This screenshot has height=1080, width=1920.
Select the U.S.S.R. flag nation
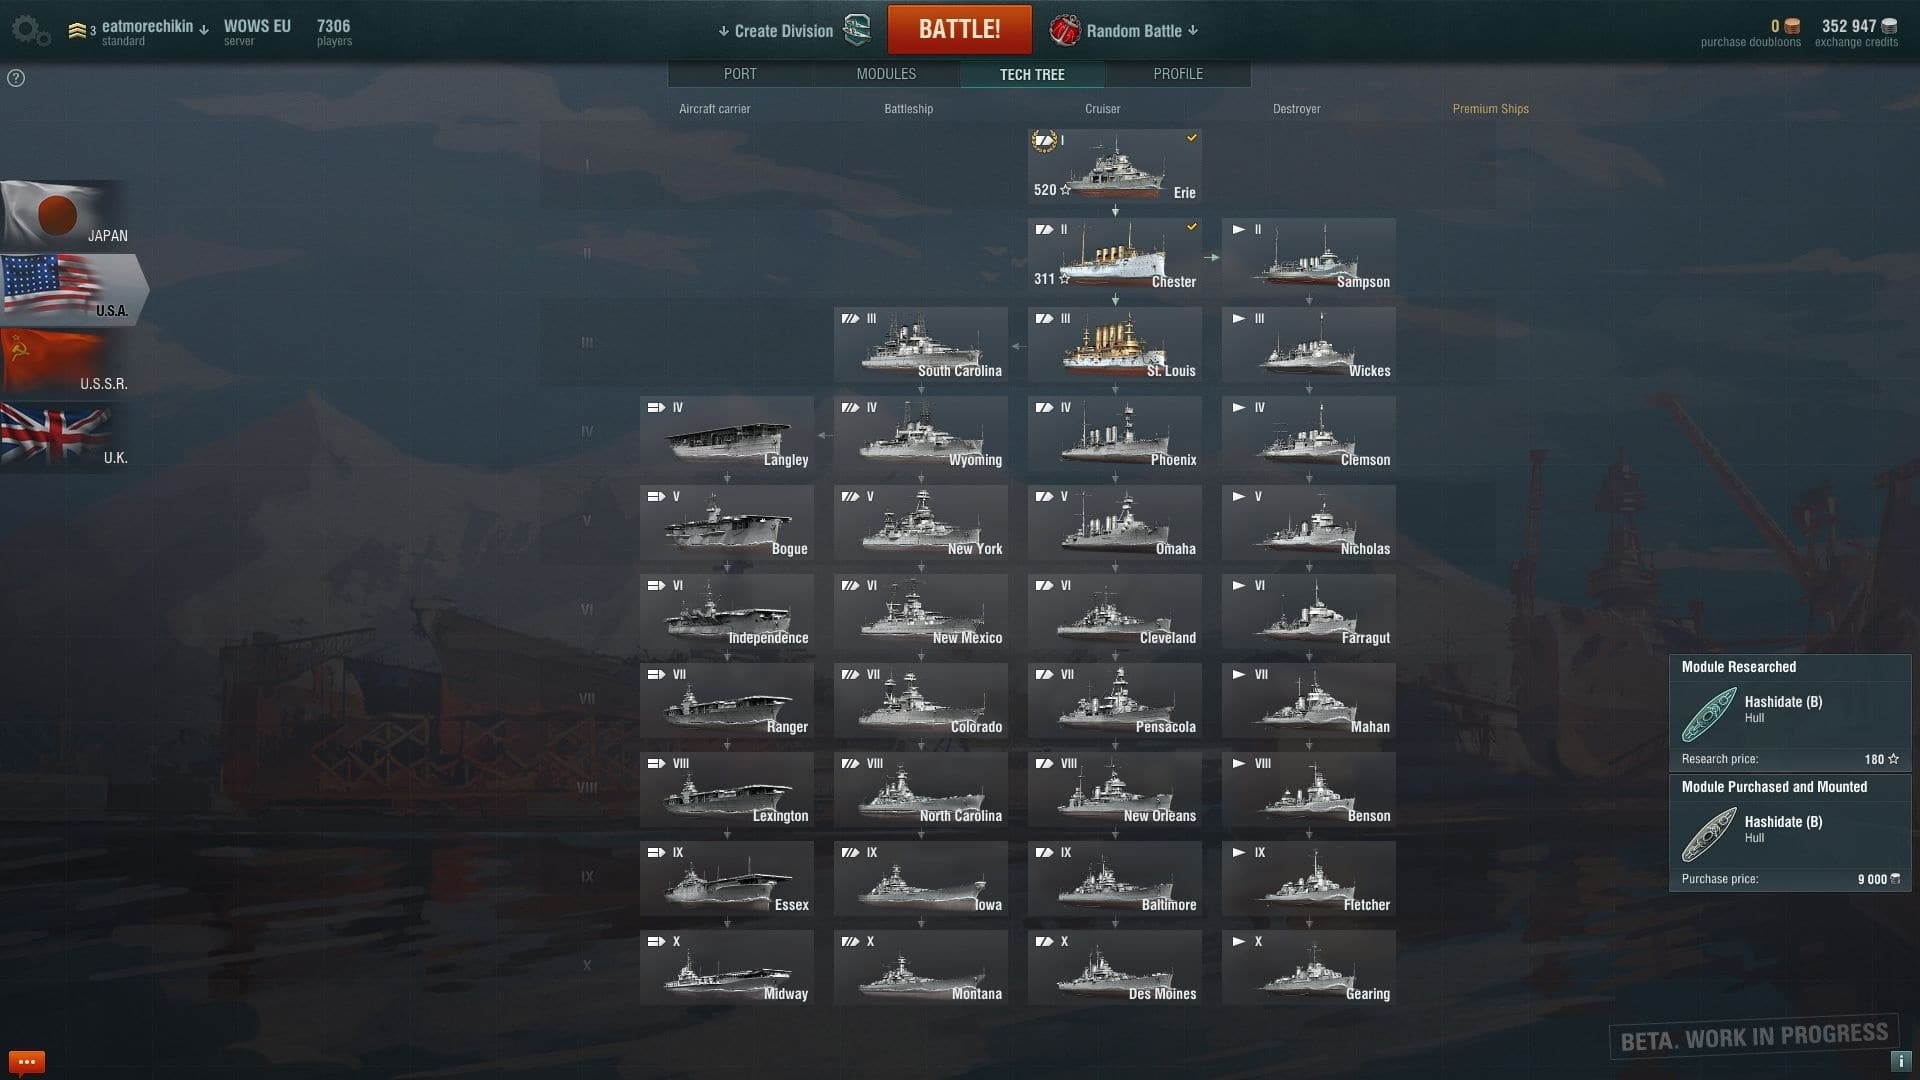[65, 363]
